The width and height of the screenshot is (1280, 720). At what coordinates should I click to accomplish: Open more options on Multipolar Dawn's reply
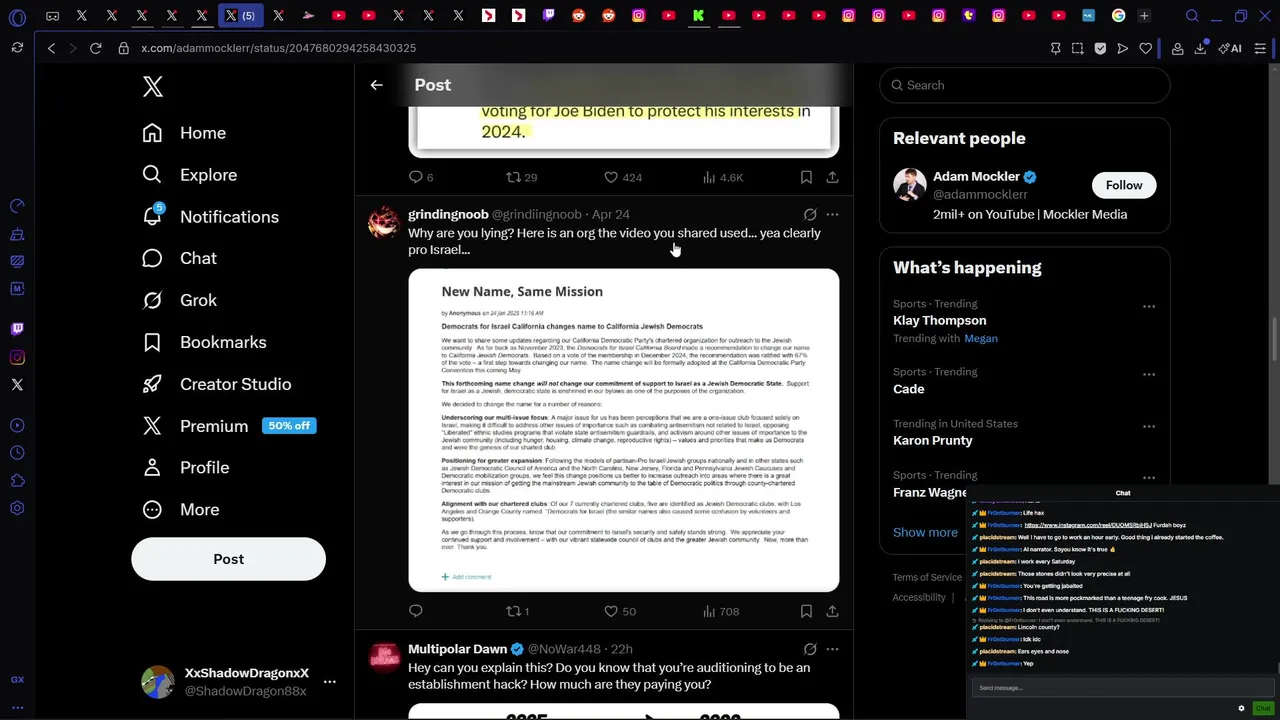coord(832,649)
